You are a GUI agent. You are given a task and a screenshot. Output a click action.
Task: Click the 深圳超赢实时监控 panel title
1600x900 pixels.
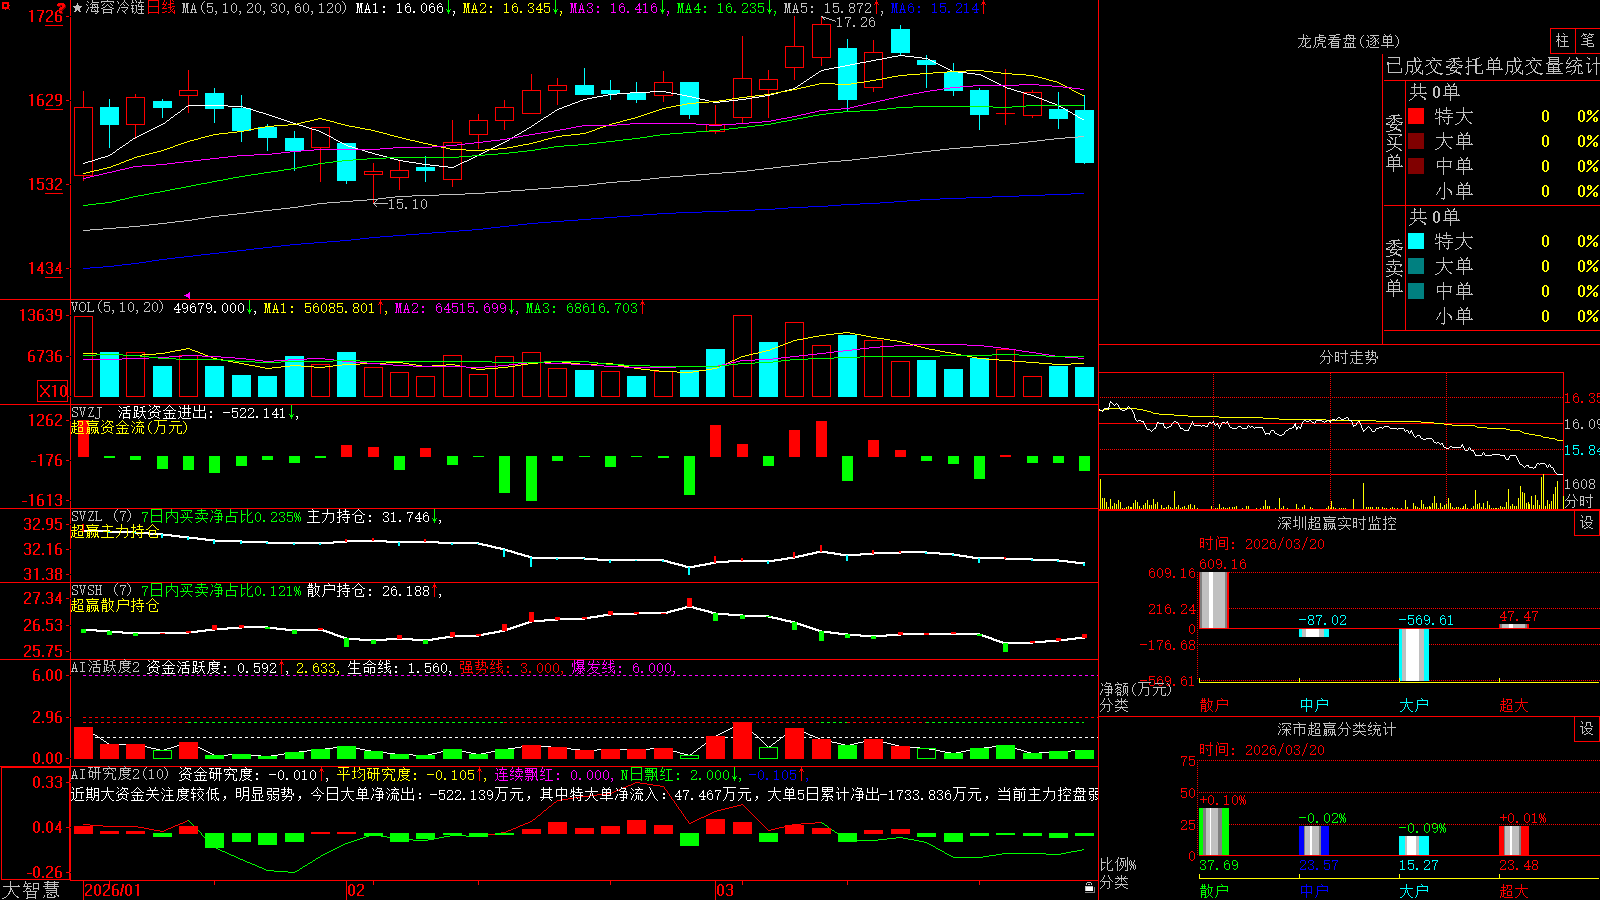tap(1337, 523)
